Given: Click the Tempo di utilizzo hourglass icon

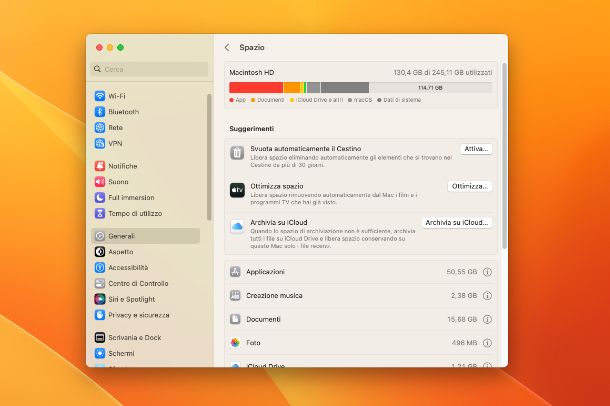Looking at the screenshot, I should pos(100,214).
